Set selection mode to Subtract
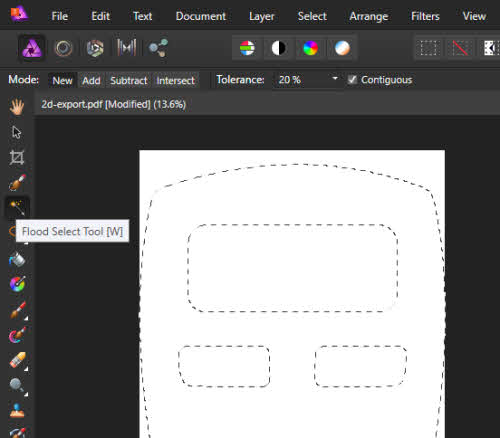Viewport: 500px width, 438px height. click(129, 80)
